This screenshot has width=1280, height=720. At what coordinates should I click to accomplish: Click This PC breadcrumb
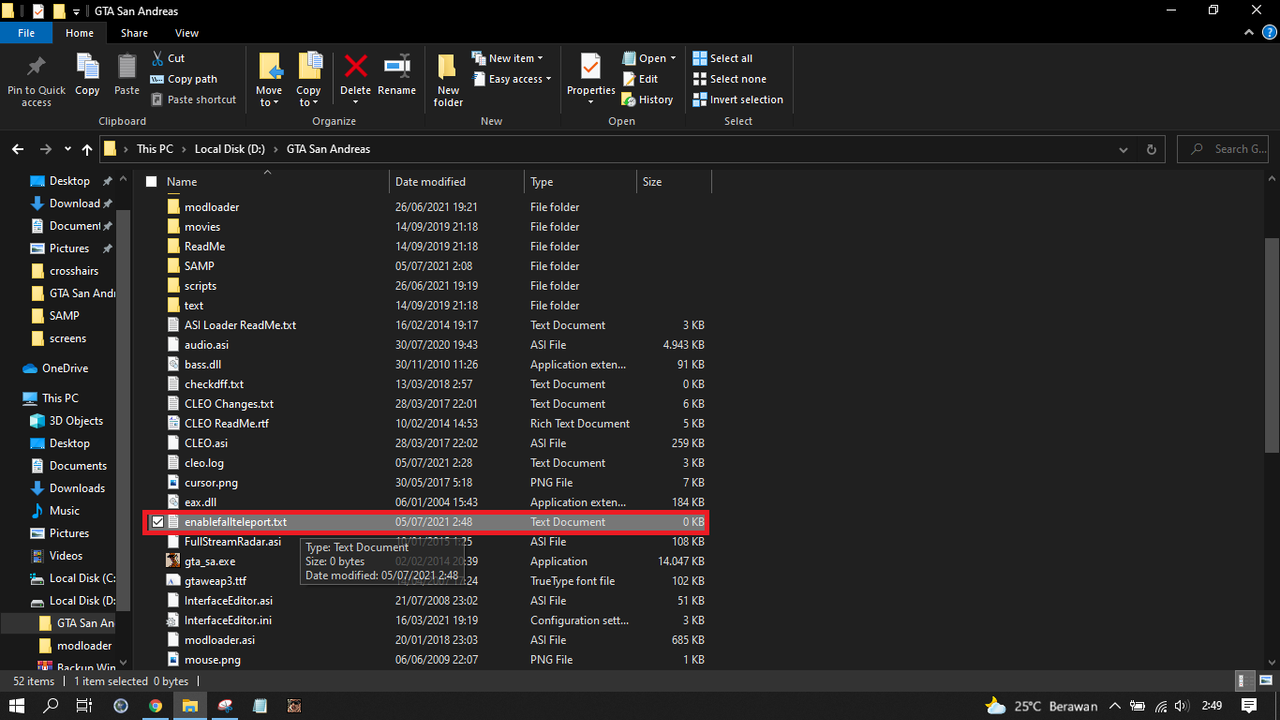point(155,149)
